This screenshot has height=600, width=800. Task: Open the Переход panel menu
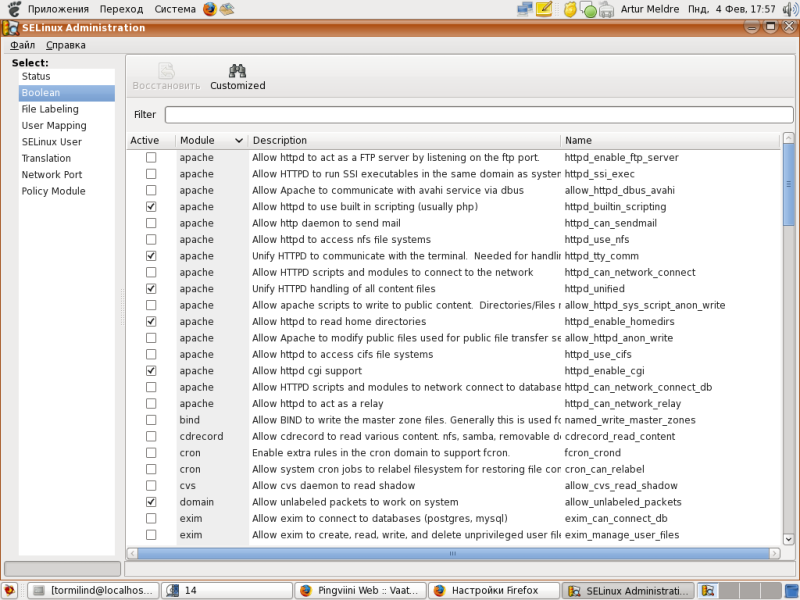(121, 9)
